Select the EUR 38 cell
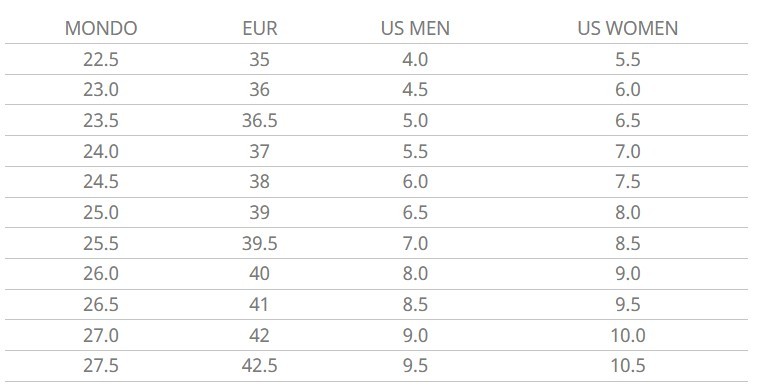Viewport: 760px width, 390px height. [259, 182]
